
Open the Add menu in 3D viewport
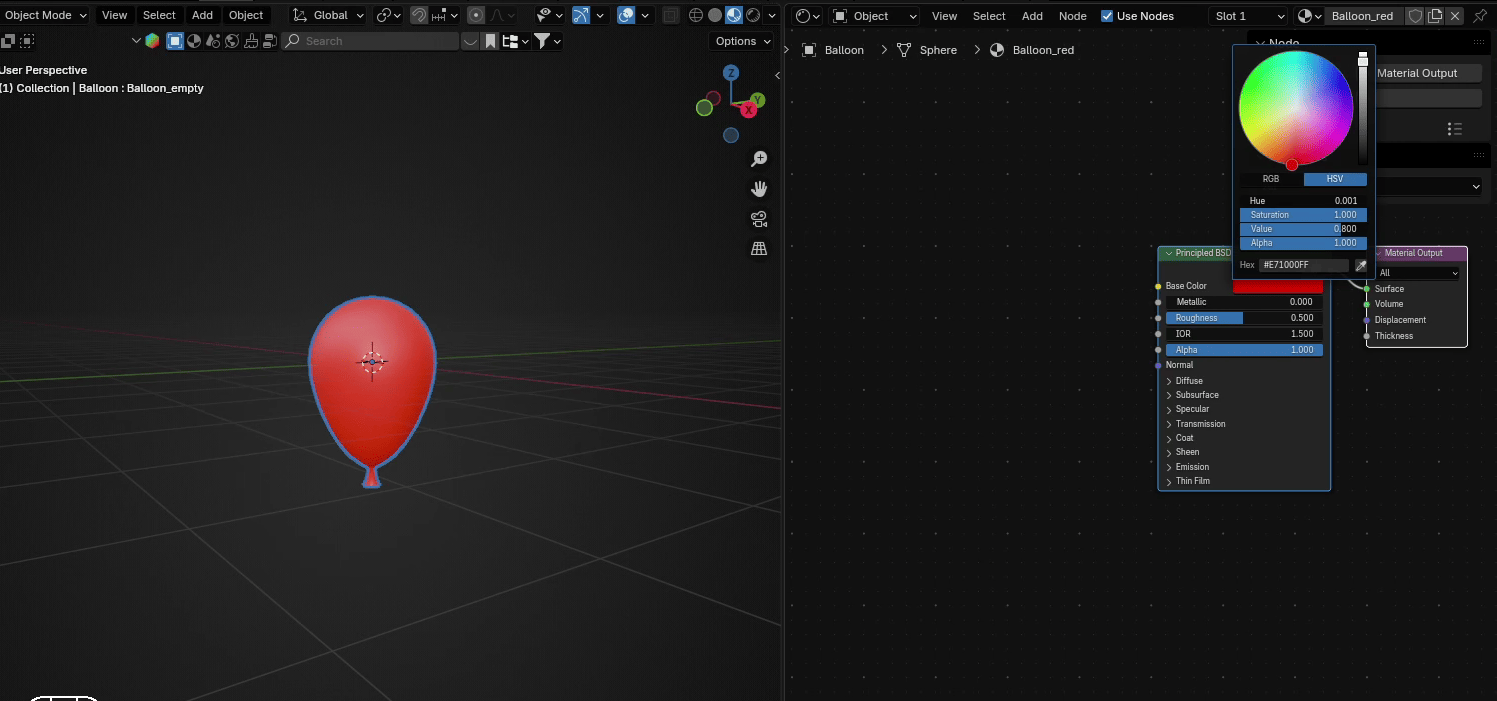pyautogui.click(x=202, y=15)
